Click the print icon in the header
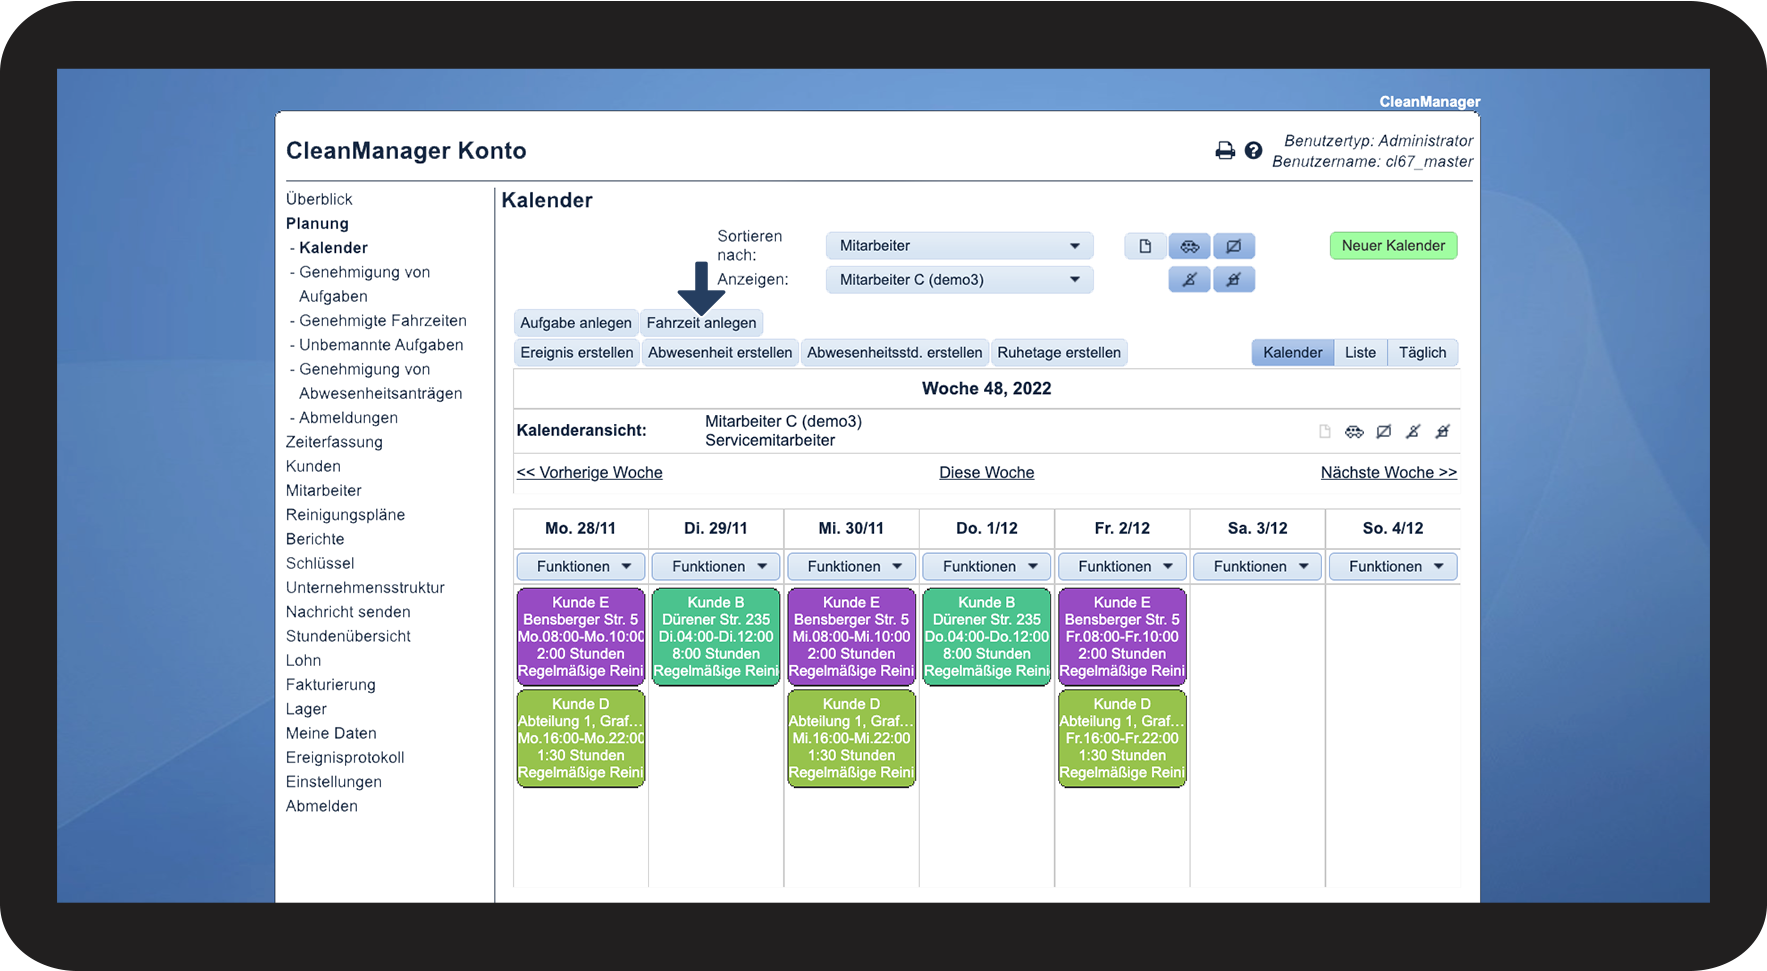 tap(1225, 151)
